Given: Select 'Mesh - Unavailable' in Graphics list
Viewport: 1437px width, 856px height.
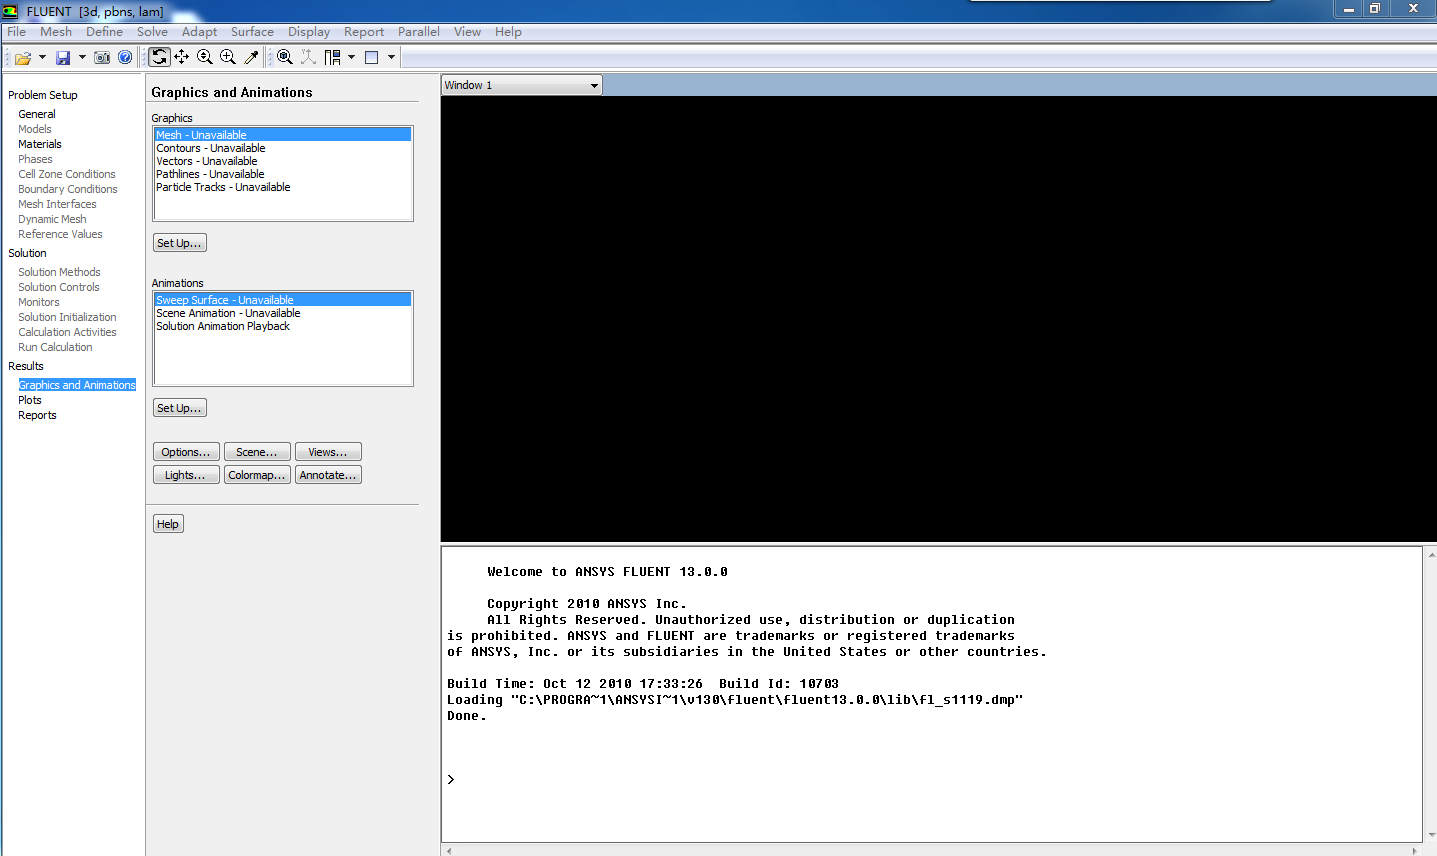Looking at the screenshot, I should pos(283,135).
